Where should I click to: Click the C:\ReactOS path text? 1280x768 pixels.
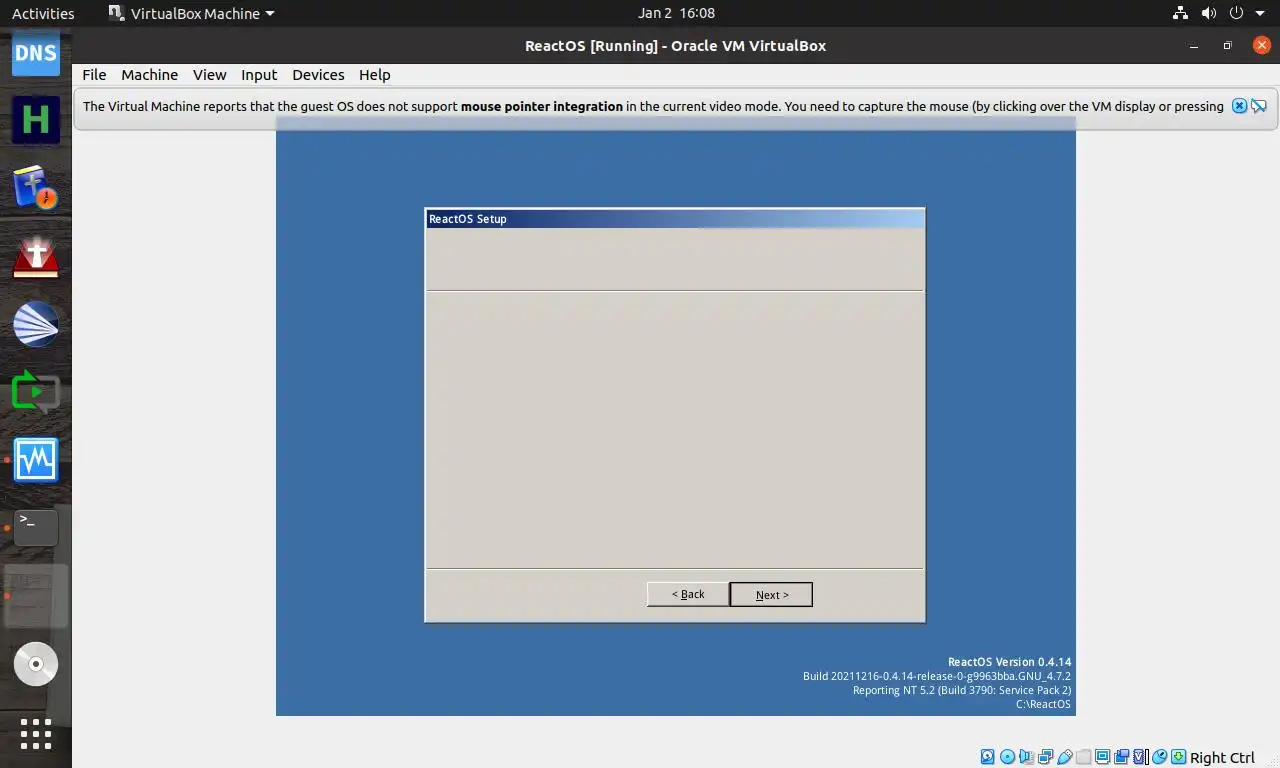coord(1043,704)
